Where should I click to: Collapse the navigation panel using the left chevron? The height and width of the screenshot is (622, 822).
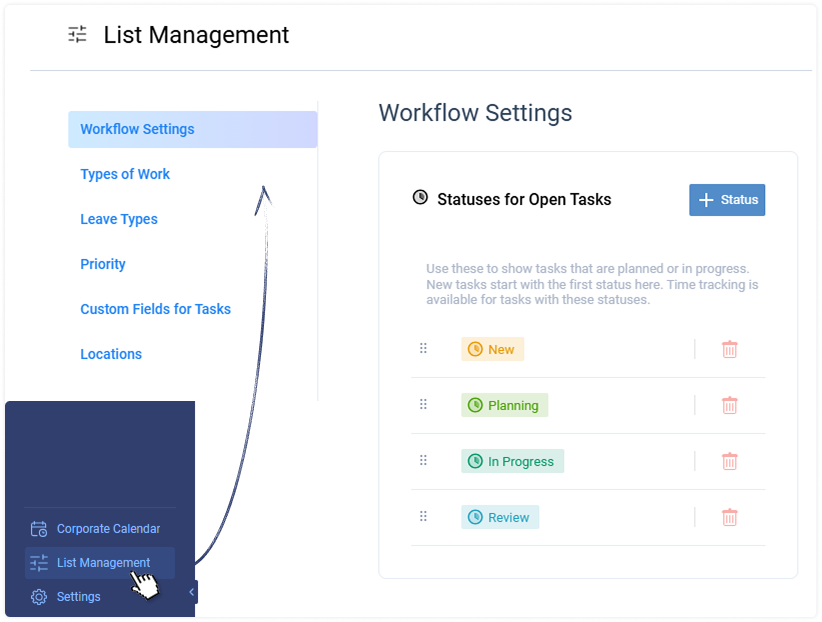point(191,591)
